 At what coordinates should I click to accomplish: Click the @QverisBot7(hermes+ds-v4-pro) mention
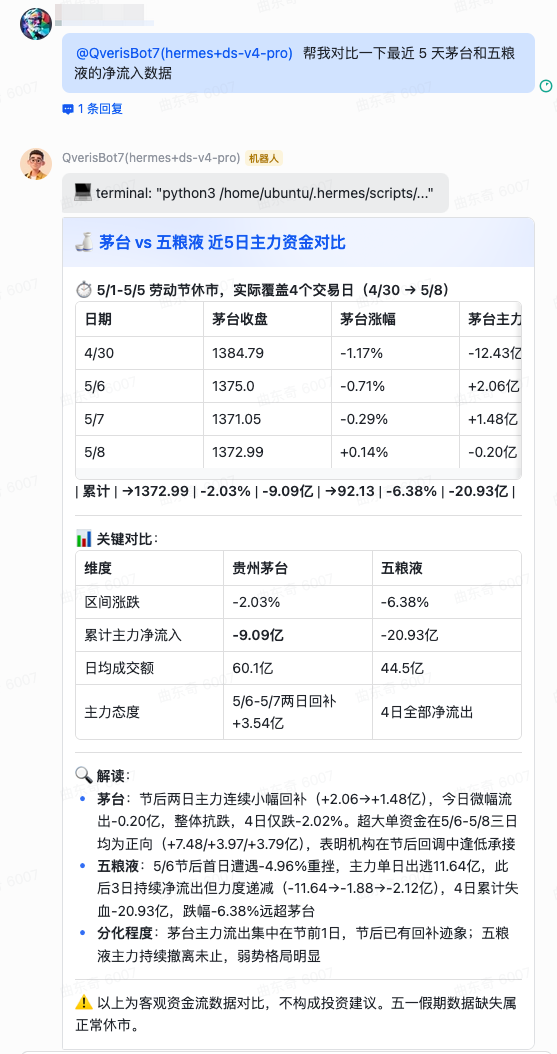pos(184,54)
